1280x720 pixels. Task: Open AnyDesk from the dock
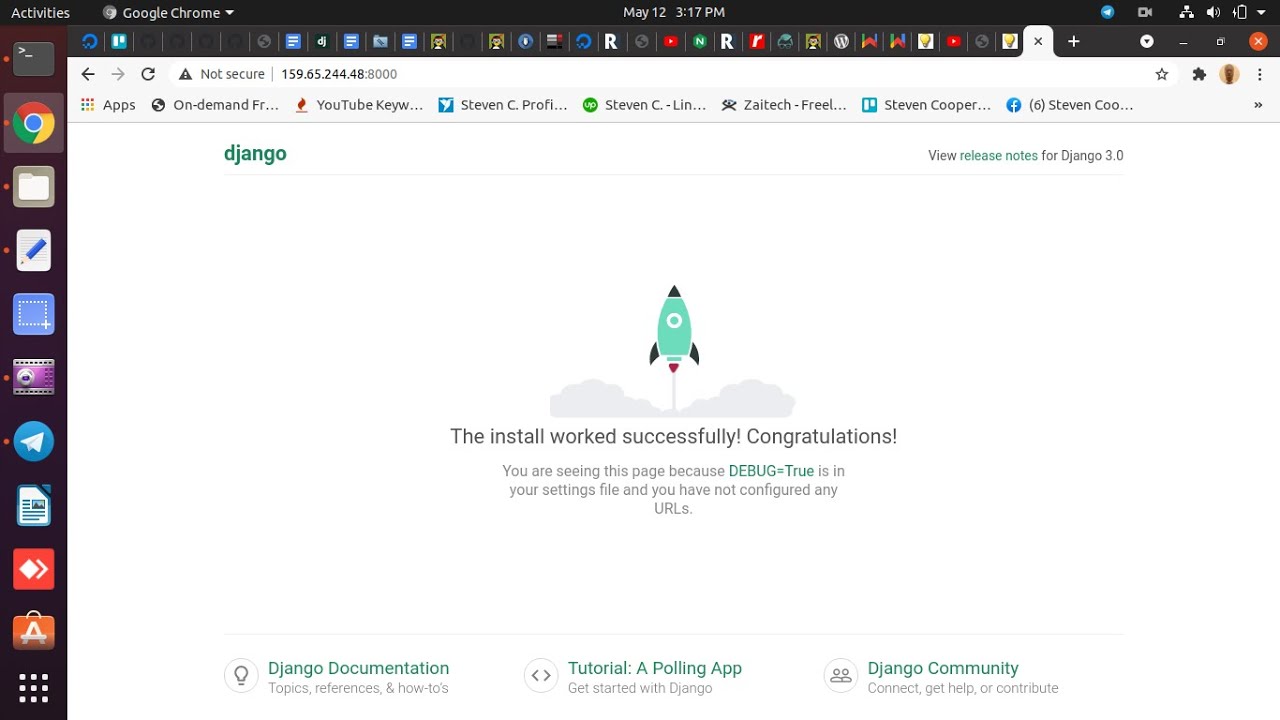pyautogui.click(x=33, y=569)
